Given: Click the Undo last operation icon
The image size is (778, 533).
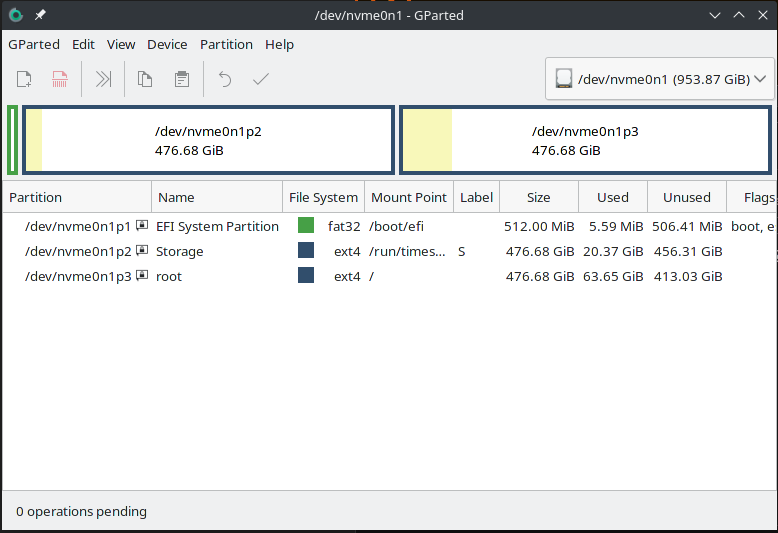Looking at the screenshot, I should pyautogui.click(x=225, y=79).
